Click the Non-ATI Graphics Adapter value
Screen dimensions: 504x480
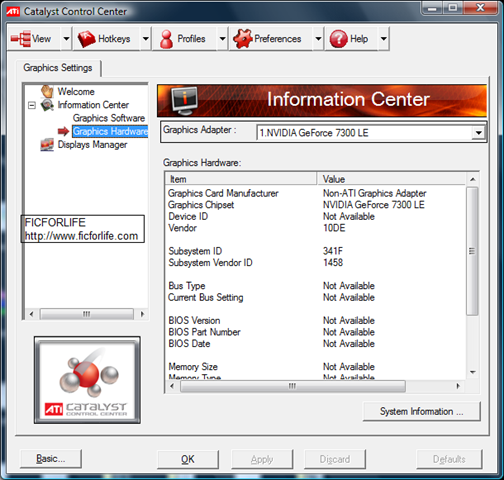(375, 193)
